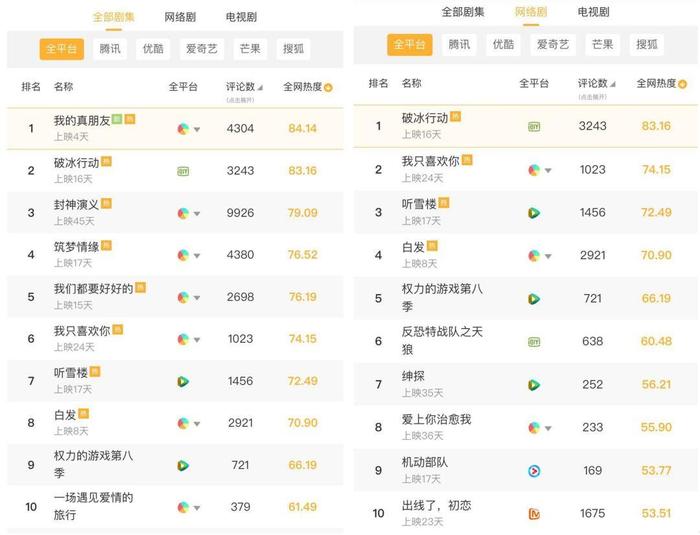700x535 pixels.
Task: Sort by 评论数 column in right panel
Action: tap(597, 84)
